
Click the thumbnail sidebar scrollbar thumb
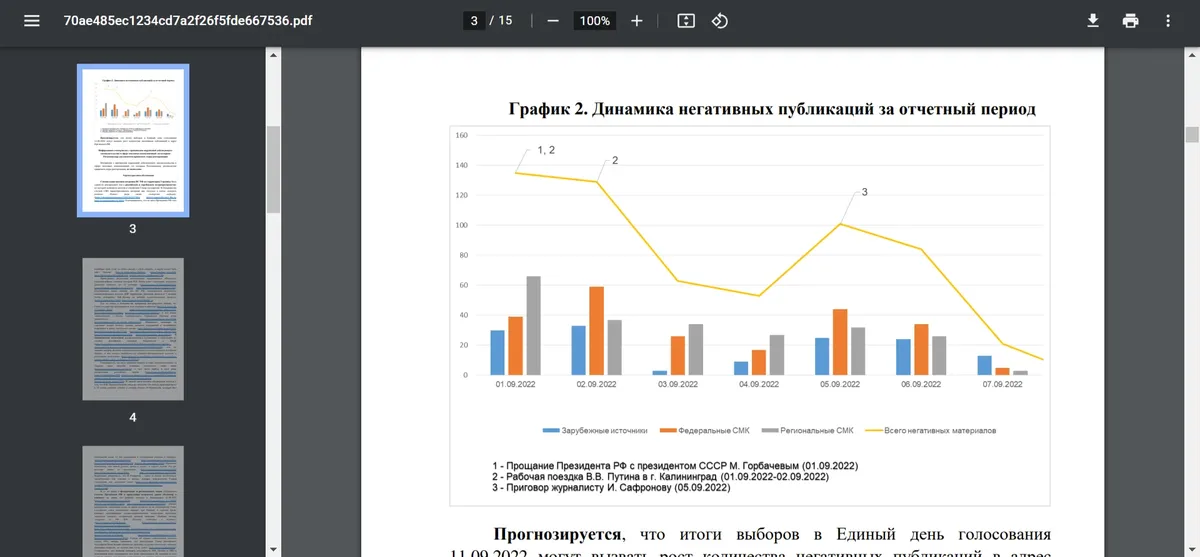(273, 168)
